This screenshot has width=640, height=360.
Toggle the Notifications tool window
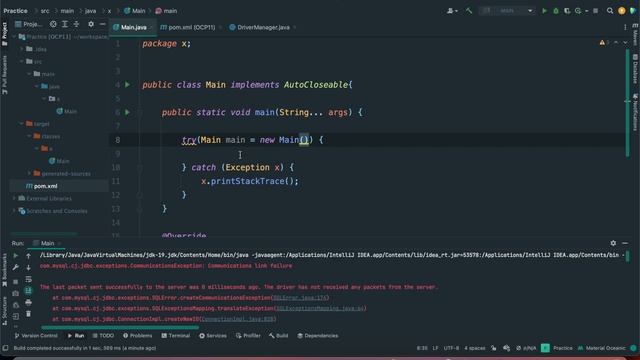[x=635, y=112]
